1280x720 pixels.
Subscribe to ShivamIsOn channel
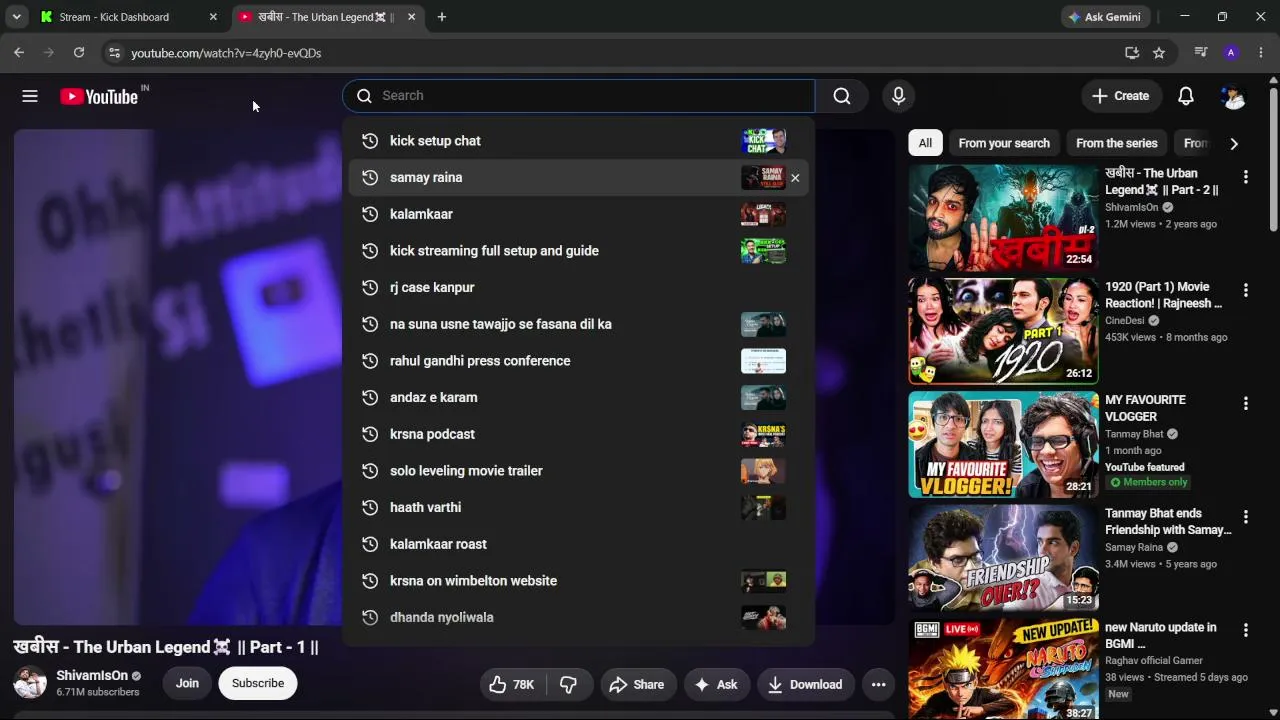pyautogui.click(x=258, y=684)
